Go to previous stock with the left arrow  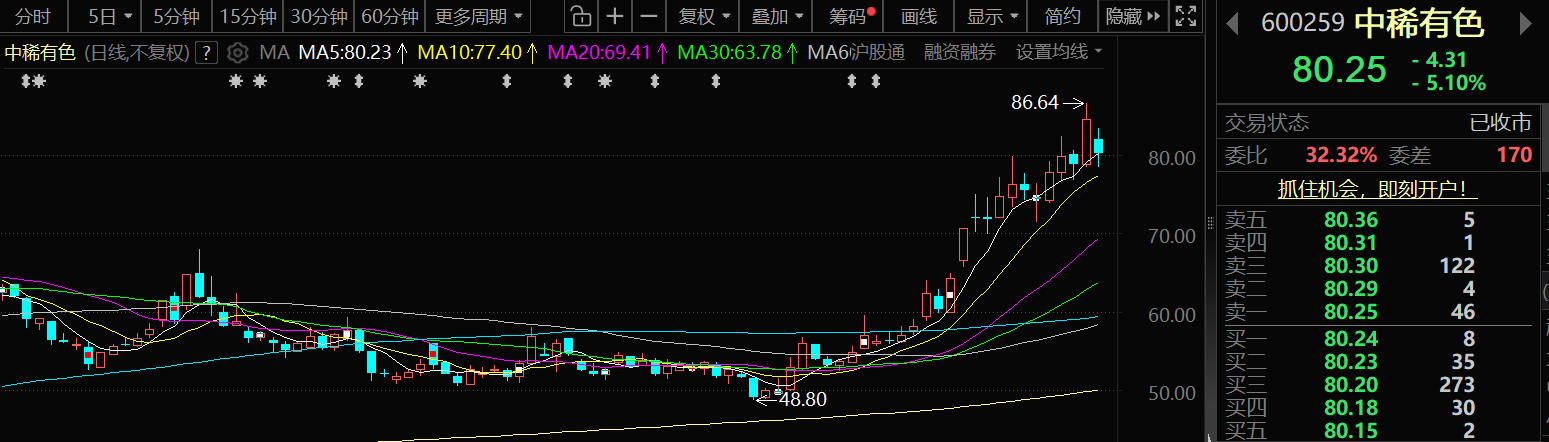pyautogui.click(x=1231, y=23)
